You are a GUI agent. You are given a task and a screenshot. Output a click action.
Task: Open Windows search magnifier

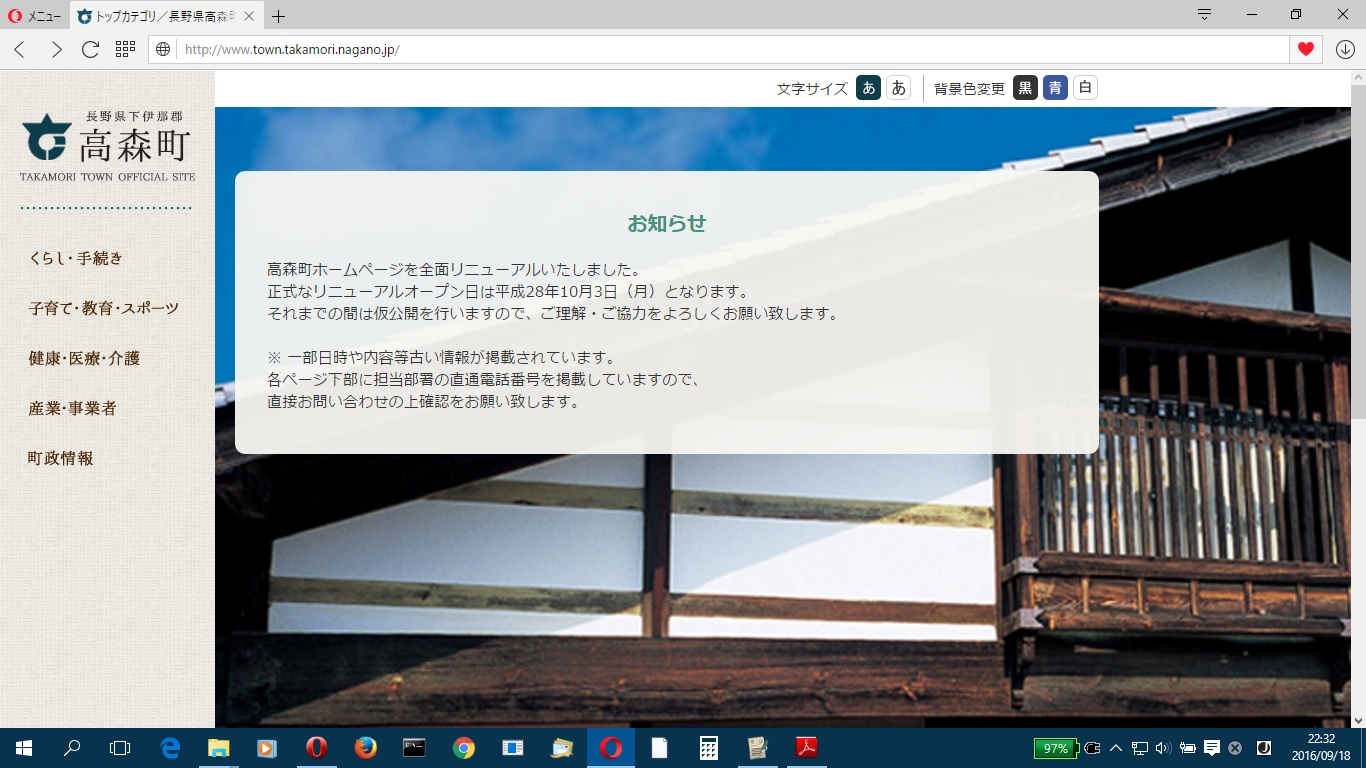coord(72,748)
